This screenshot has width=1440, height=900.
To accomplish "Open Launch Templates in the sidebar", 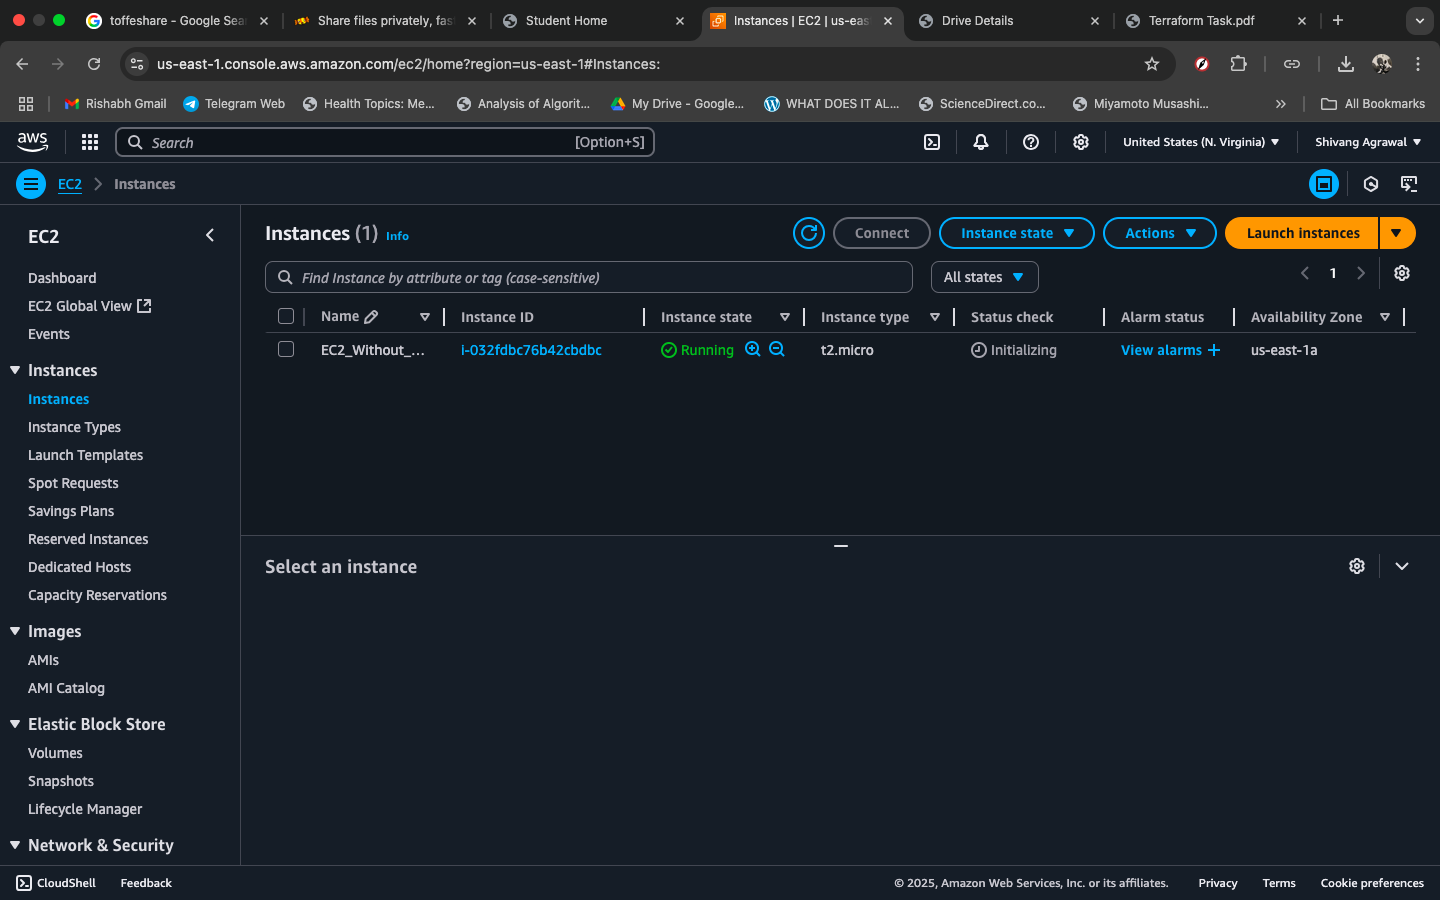I will [x=85, y=455].
